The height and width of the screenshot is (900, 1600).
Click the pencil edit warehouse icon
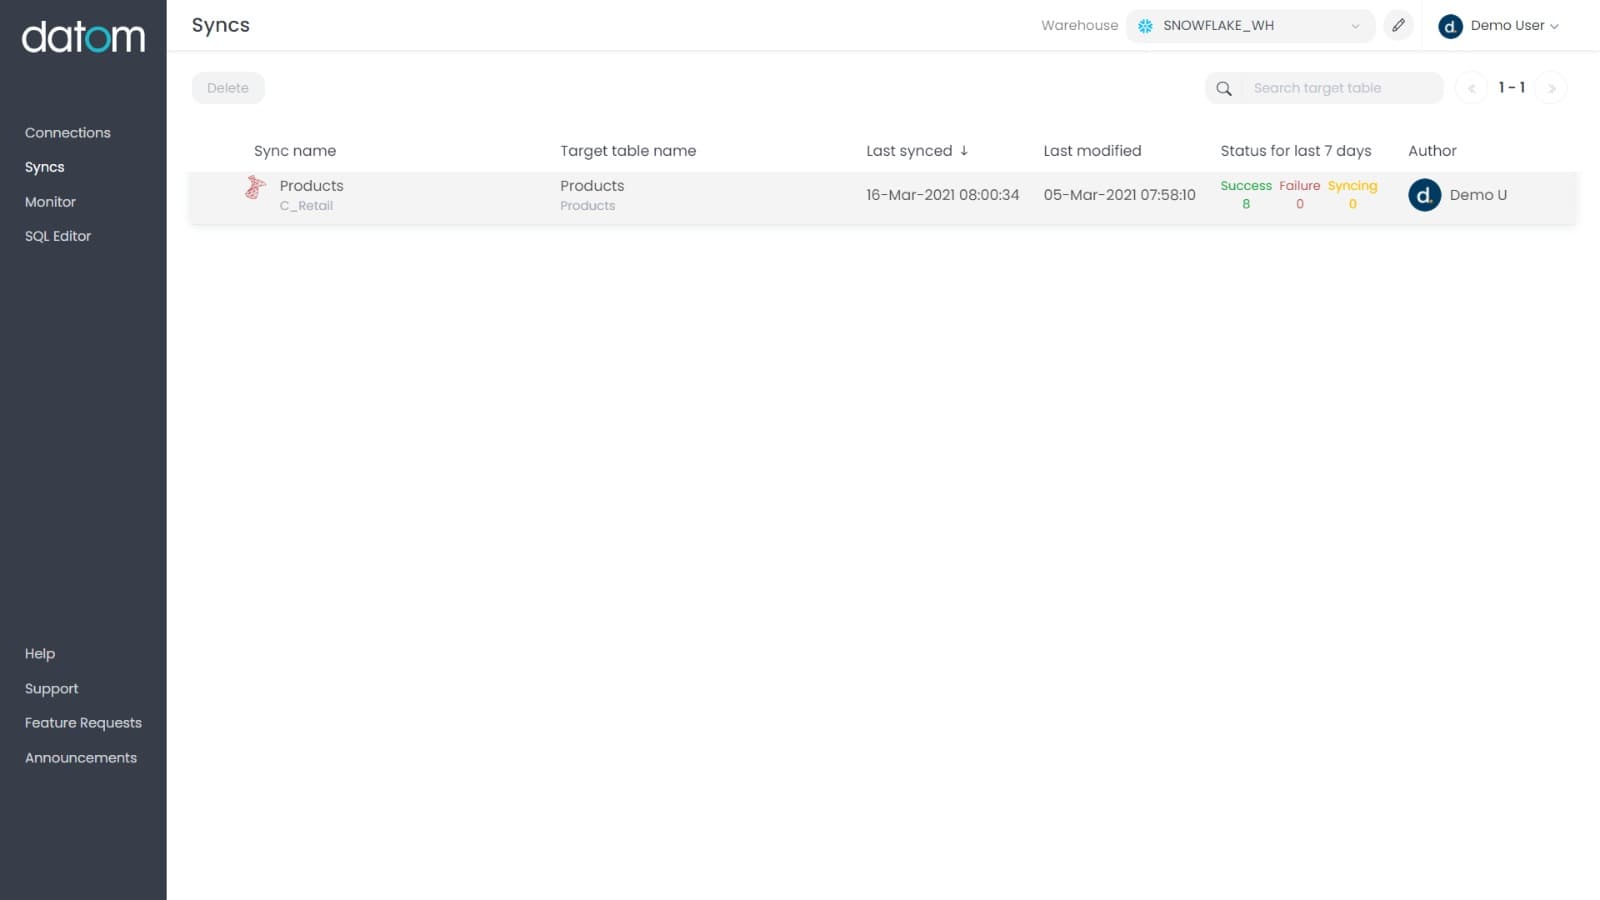1398,26
